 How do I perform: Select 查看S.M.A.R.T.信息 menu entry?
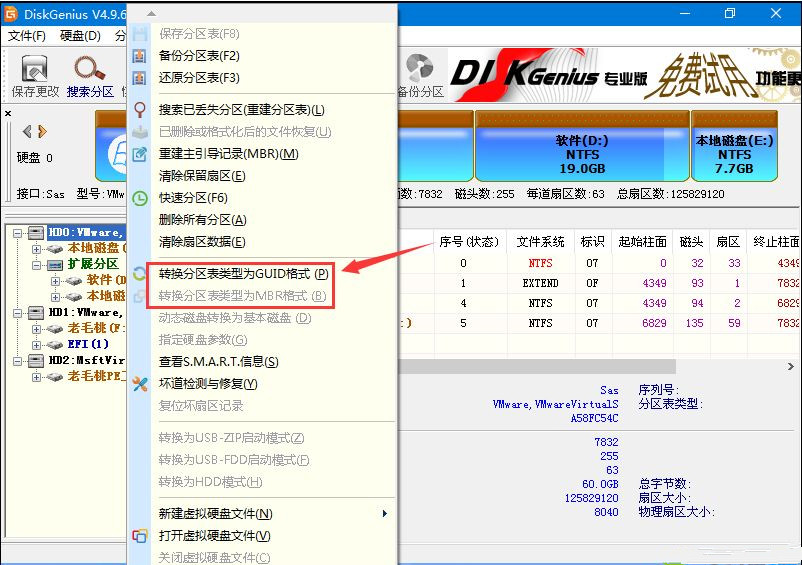click(218, 362)
